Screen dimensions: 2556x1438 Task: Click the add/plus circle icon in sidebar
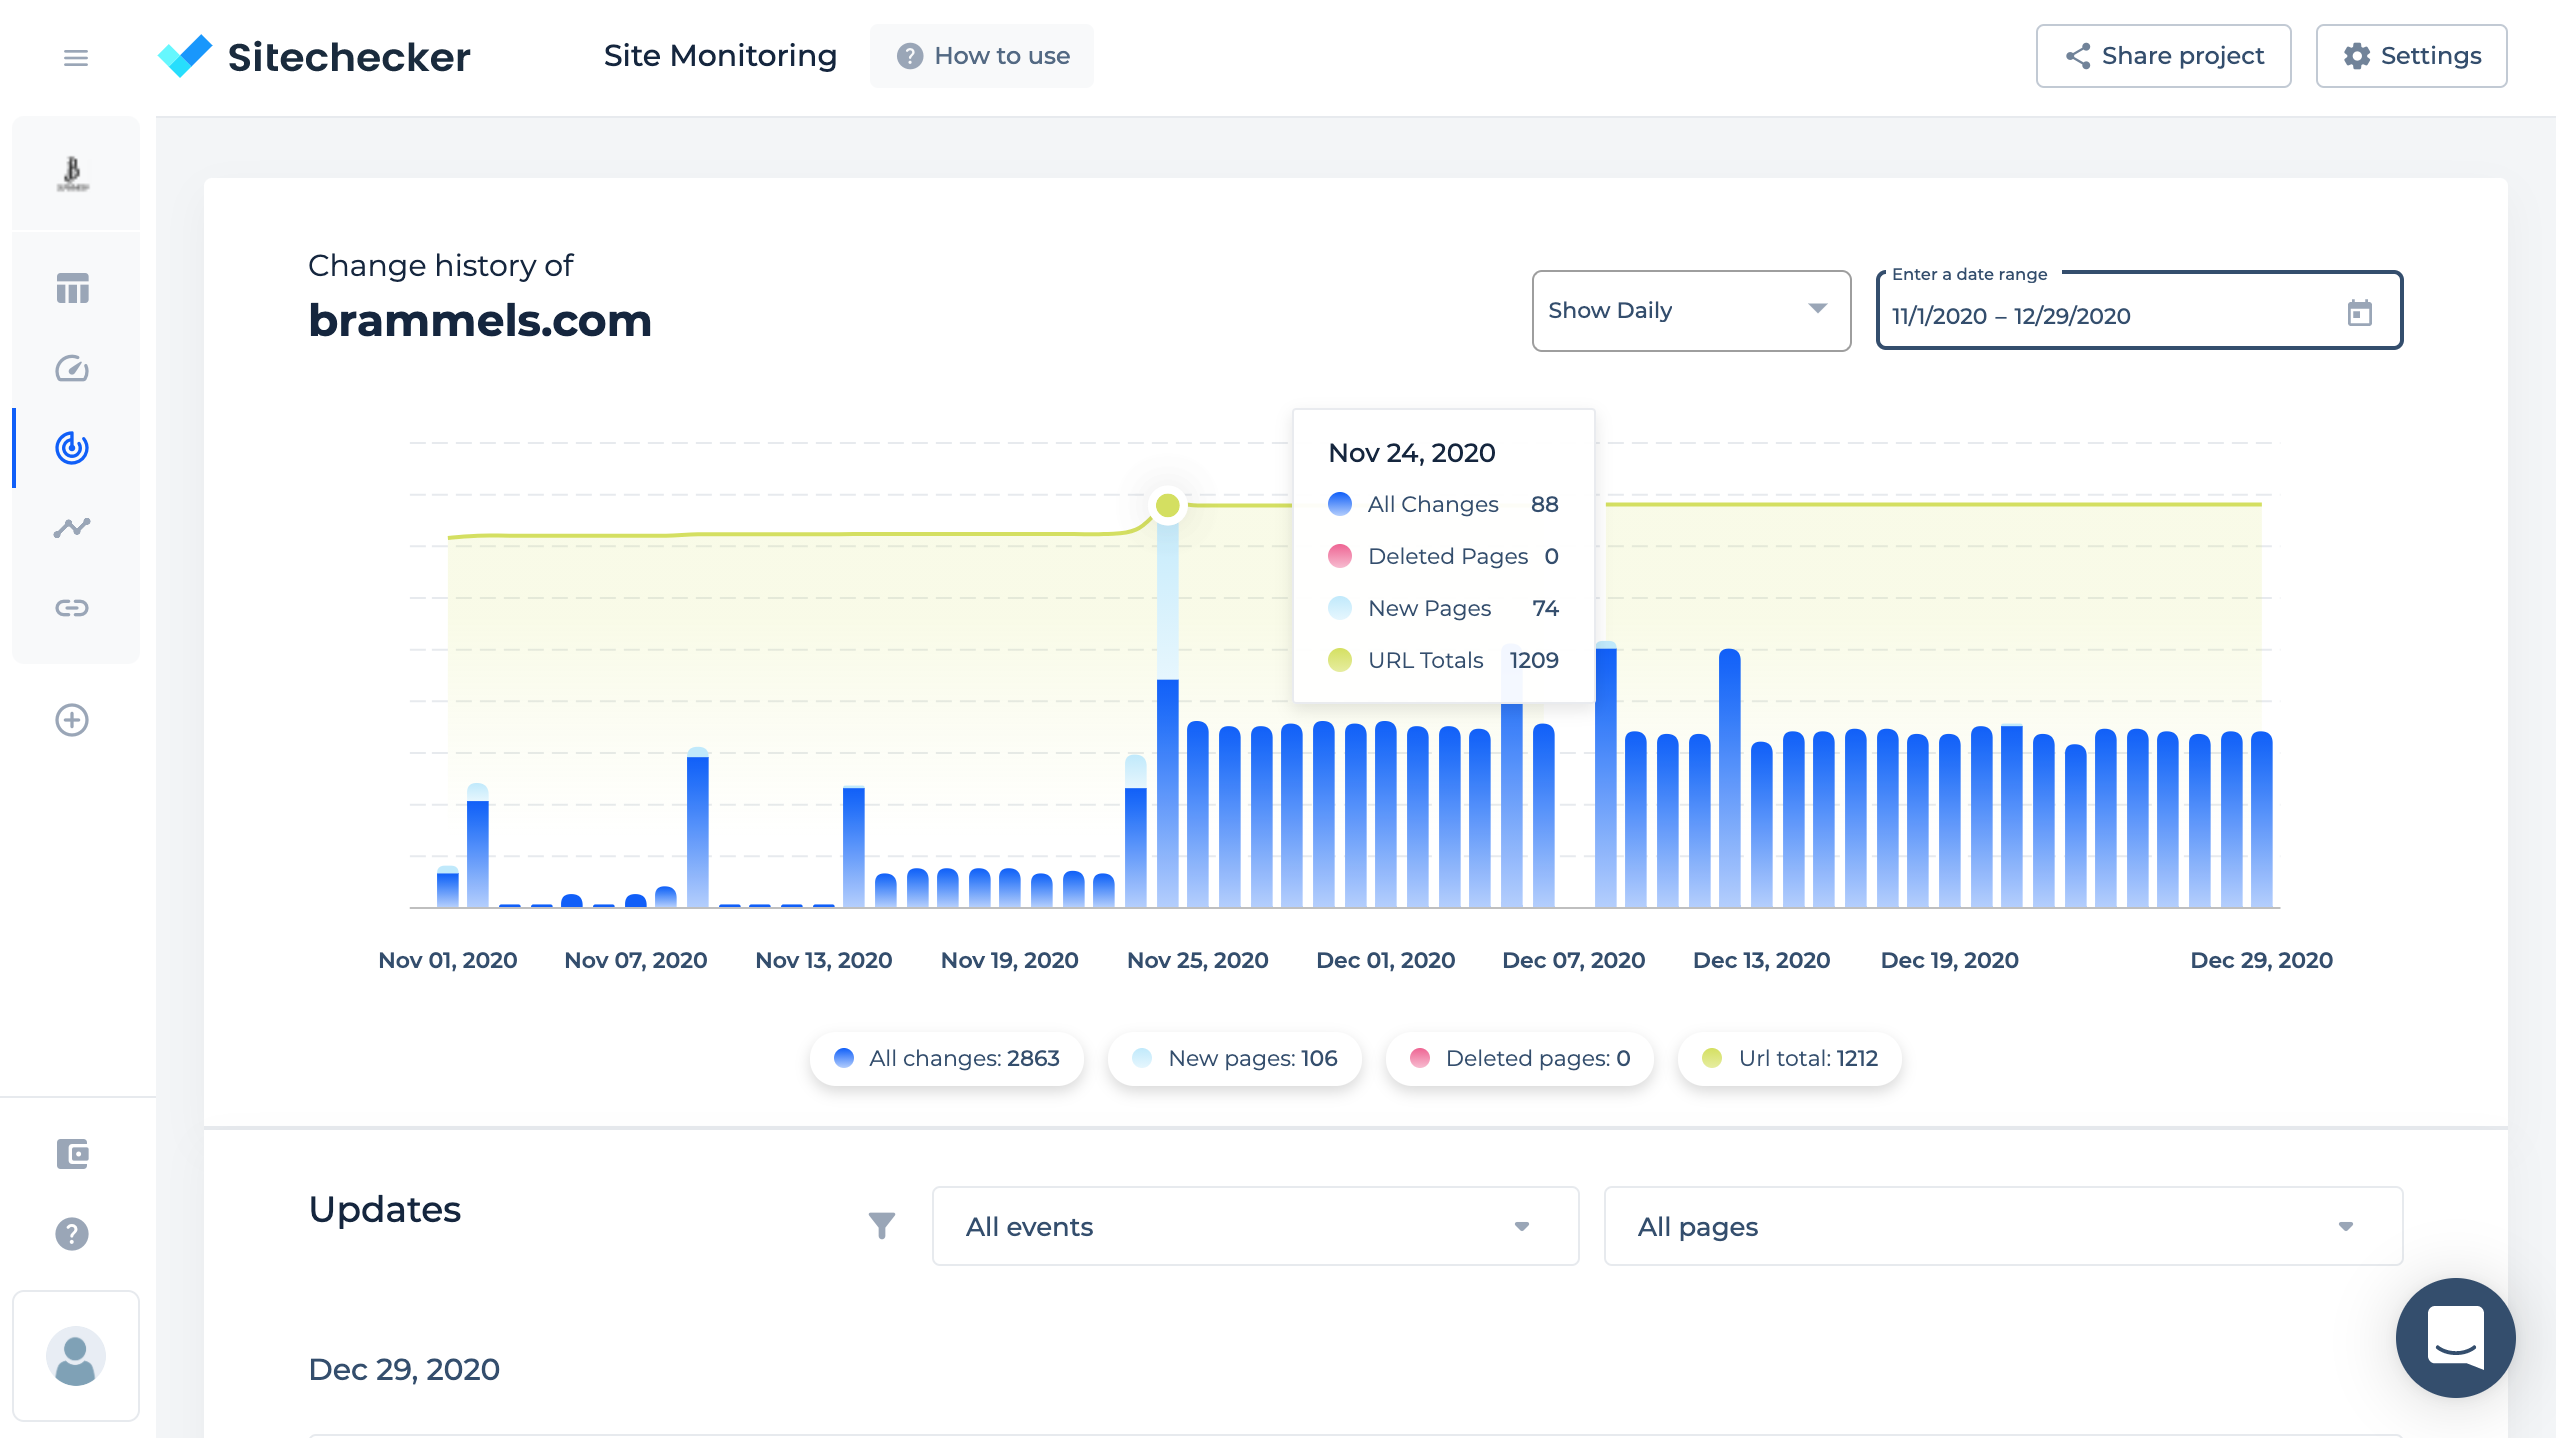(72, 720)
